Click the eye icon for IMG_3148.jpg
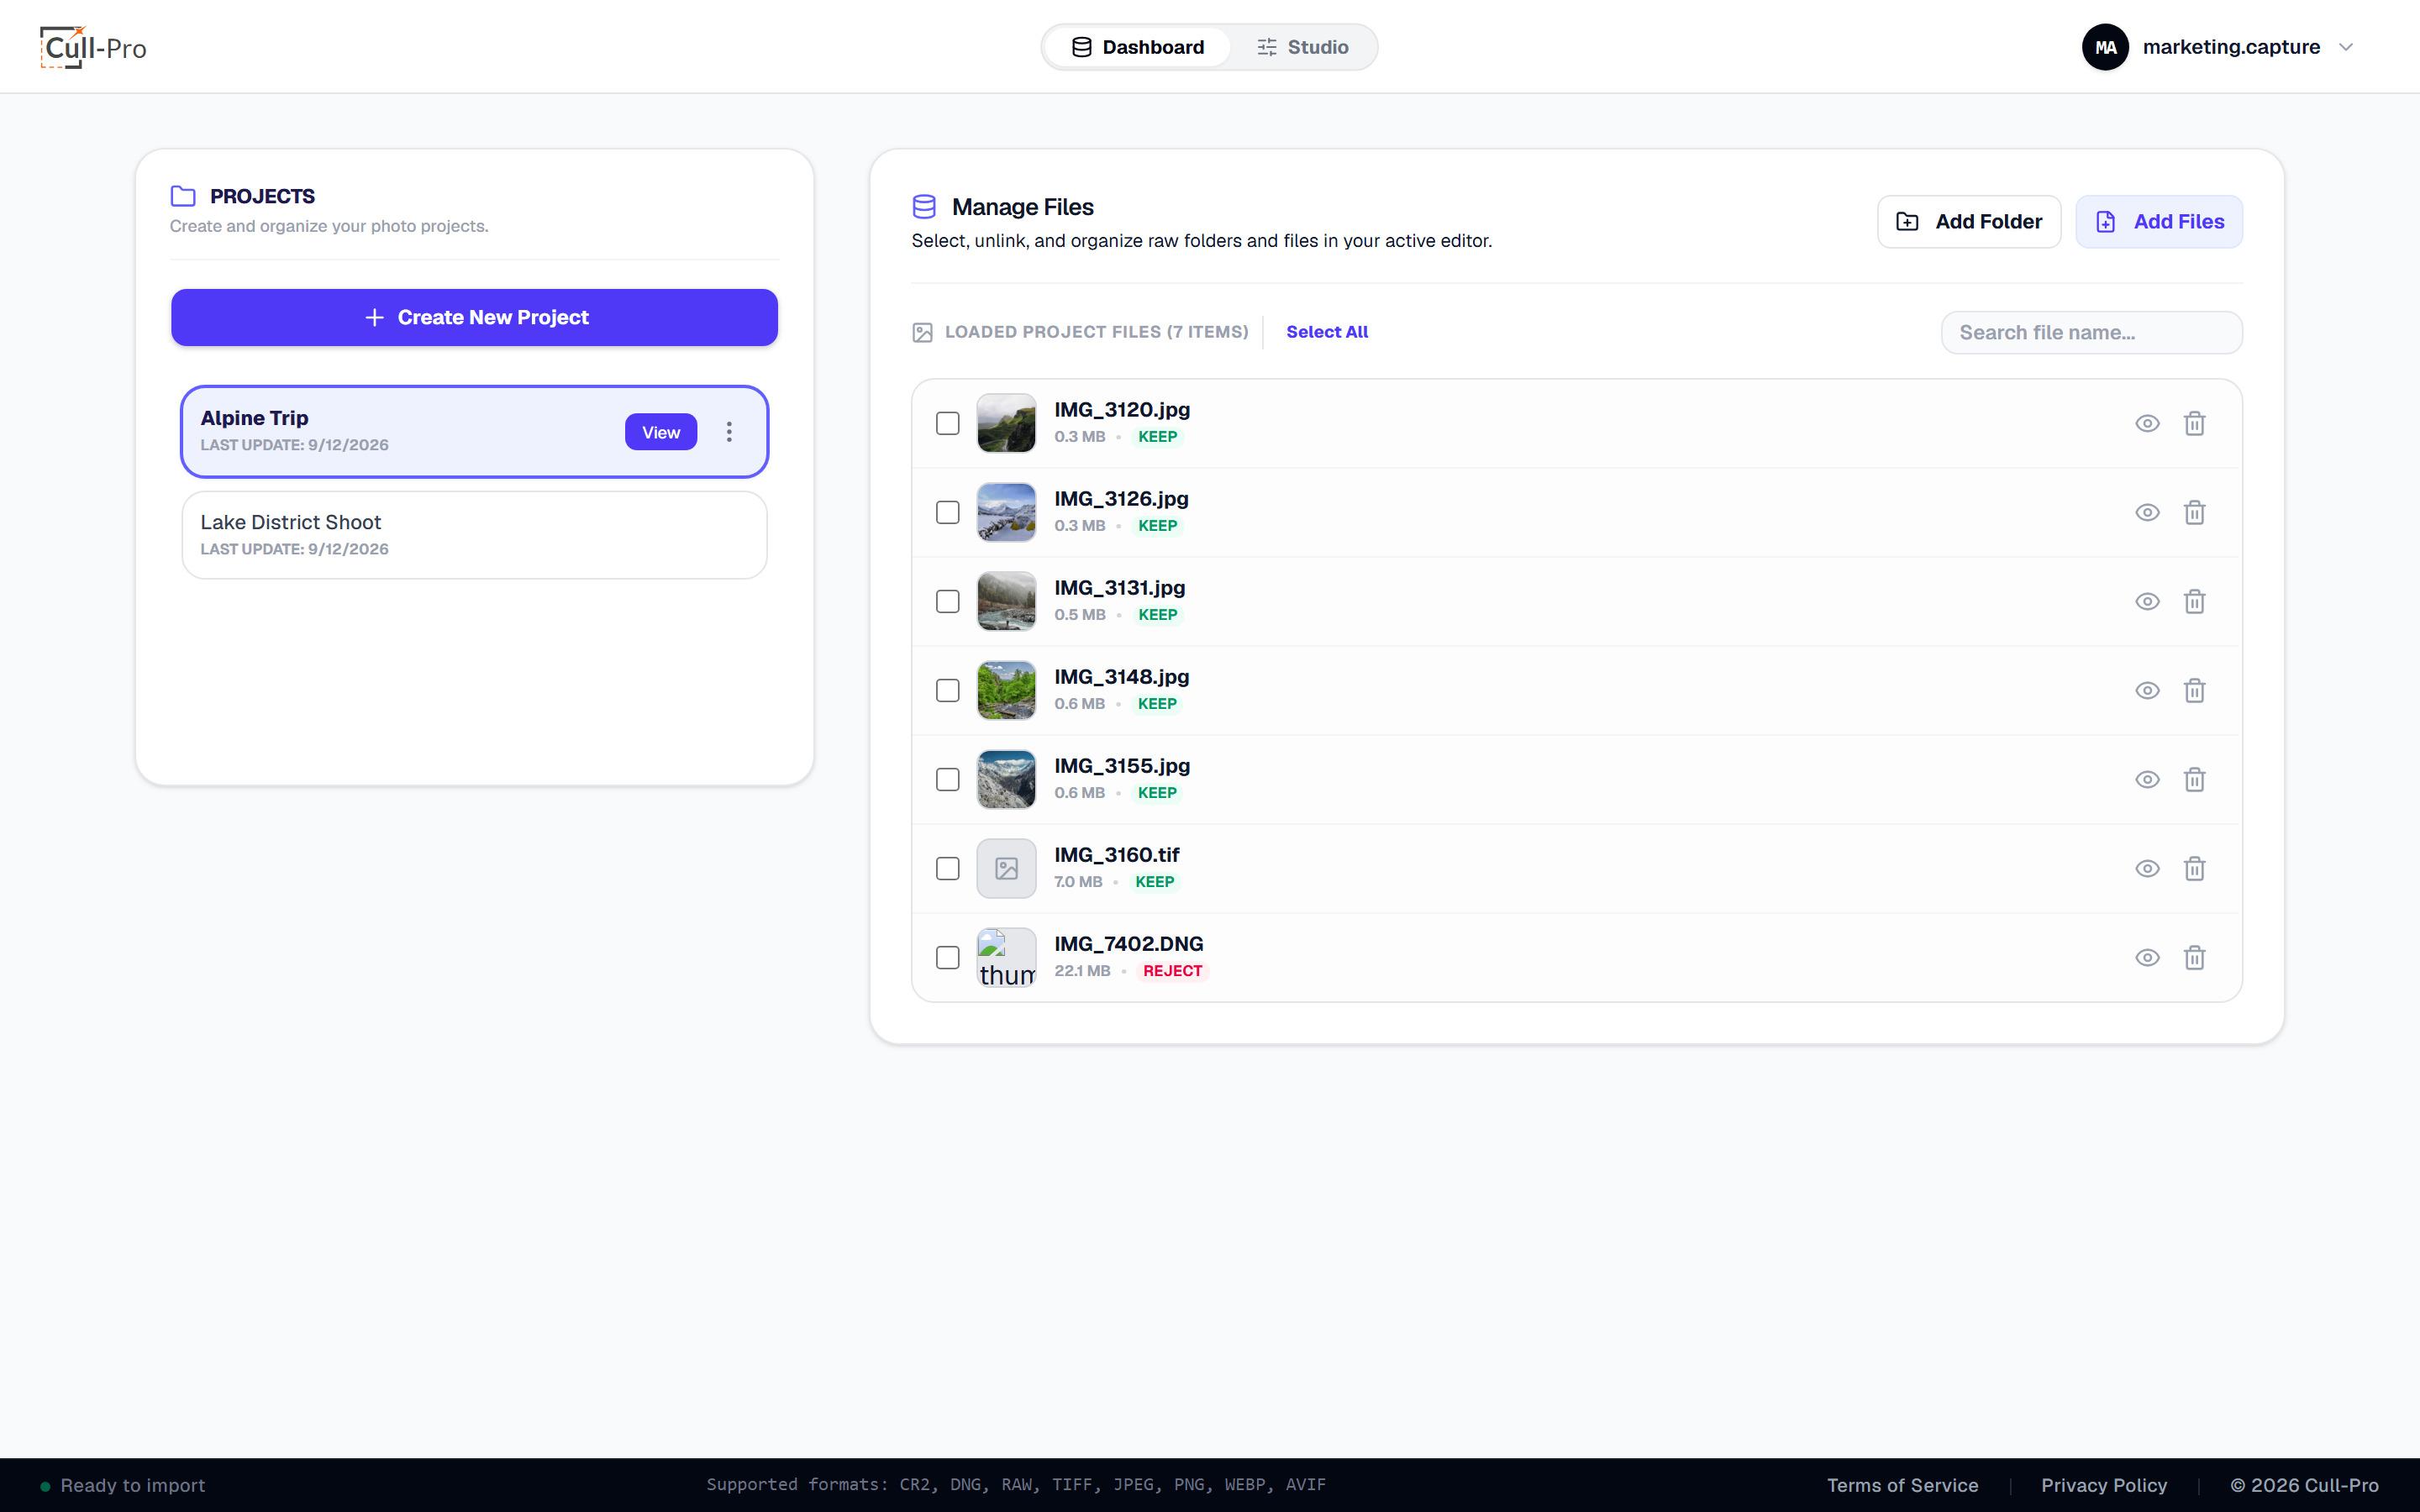The width and height of the screenshot is (2420, 1512). point(2147,690)
